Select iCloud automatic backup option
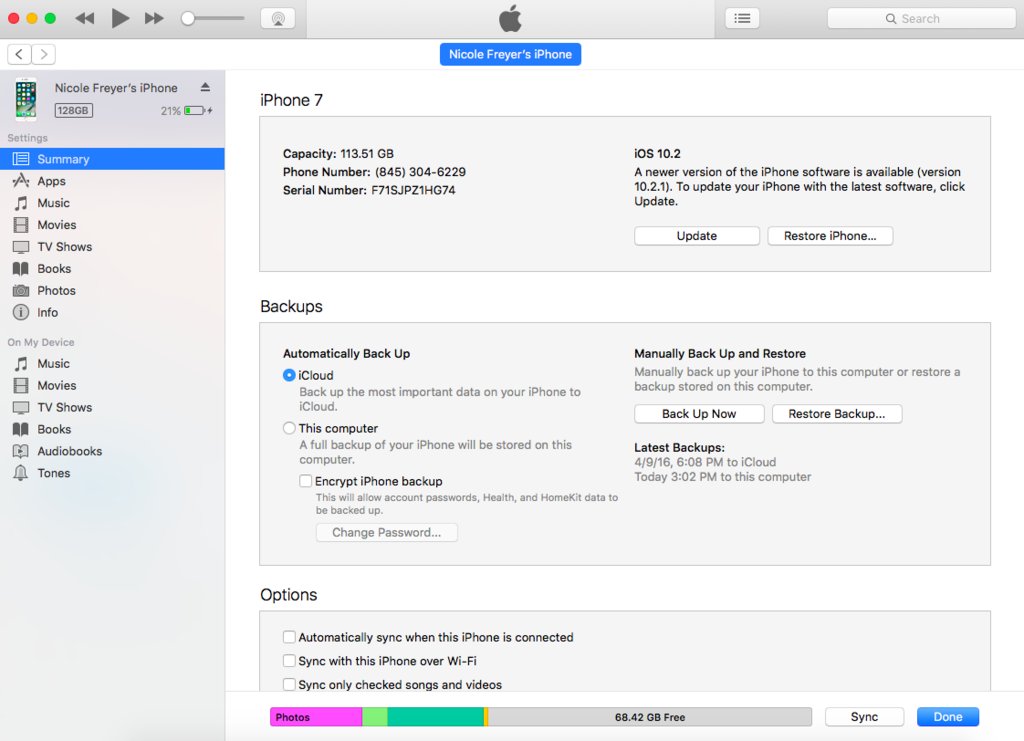Viewport: 1024px width, 741px height. click(289, 375)
